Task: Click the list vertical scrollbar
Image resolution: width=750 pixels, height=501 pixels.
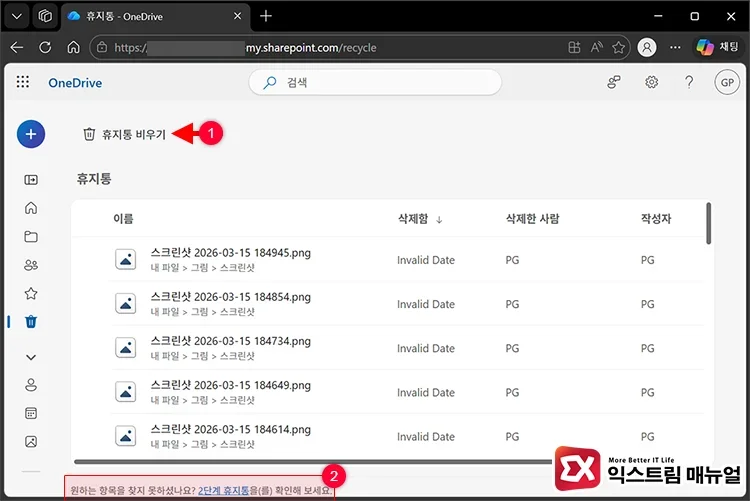Action: pyautogui.click(x=708, y=223)
